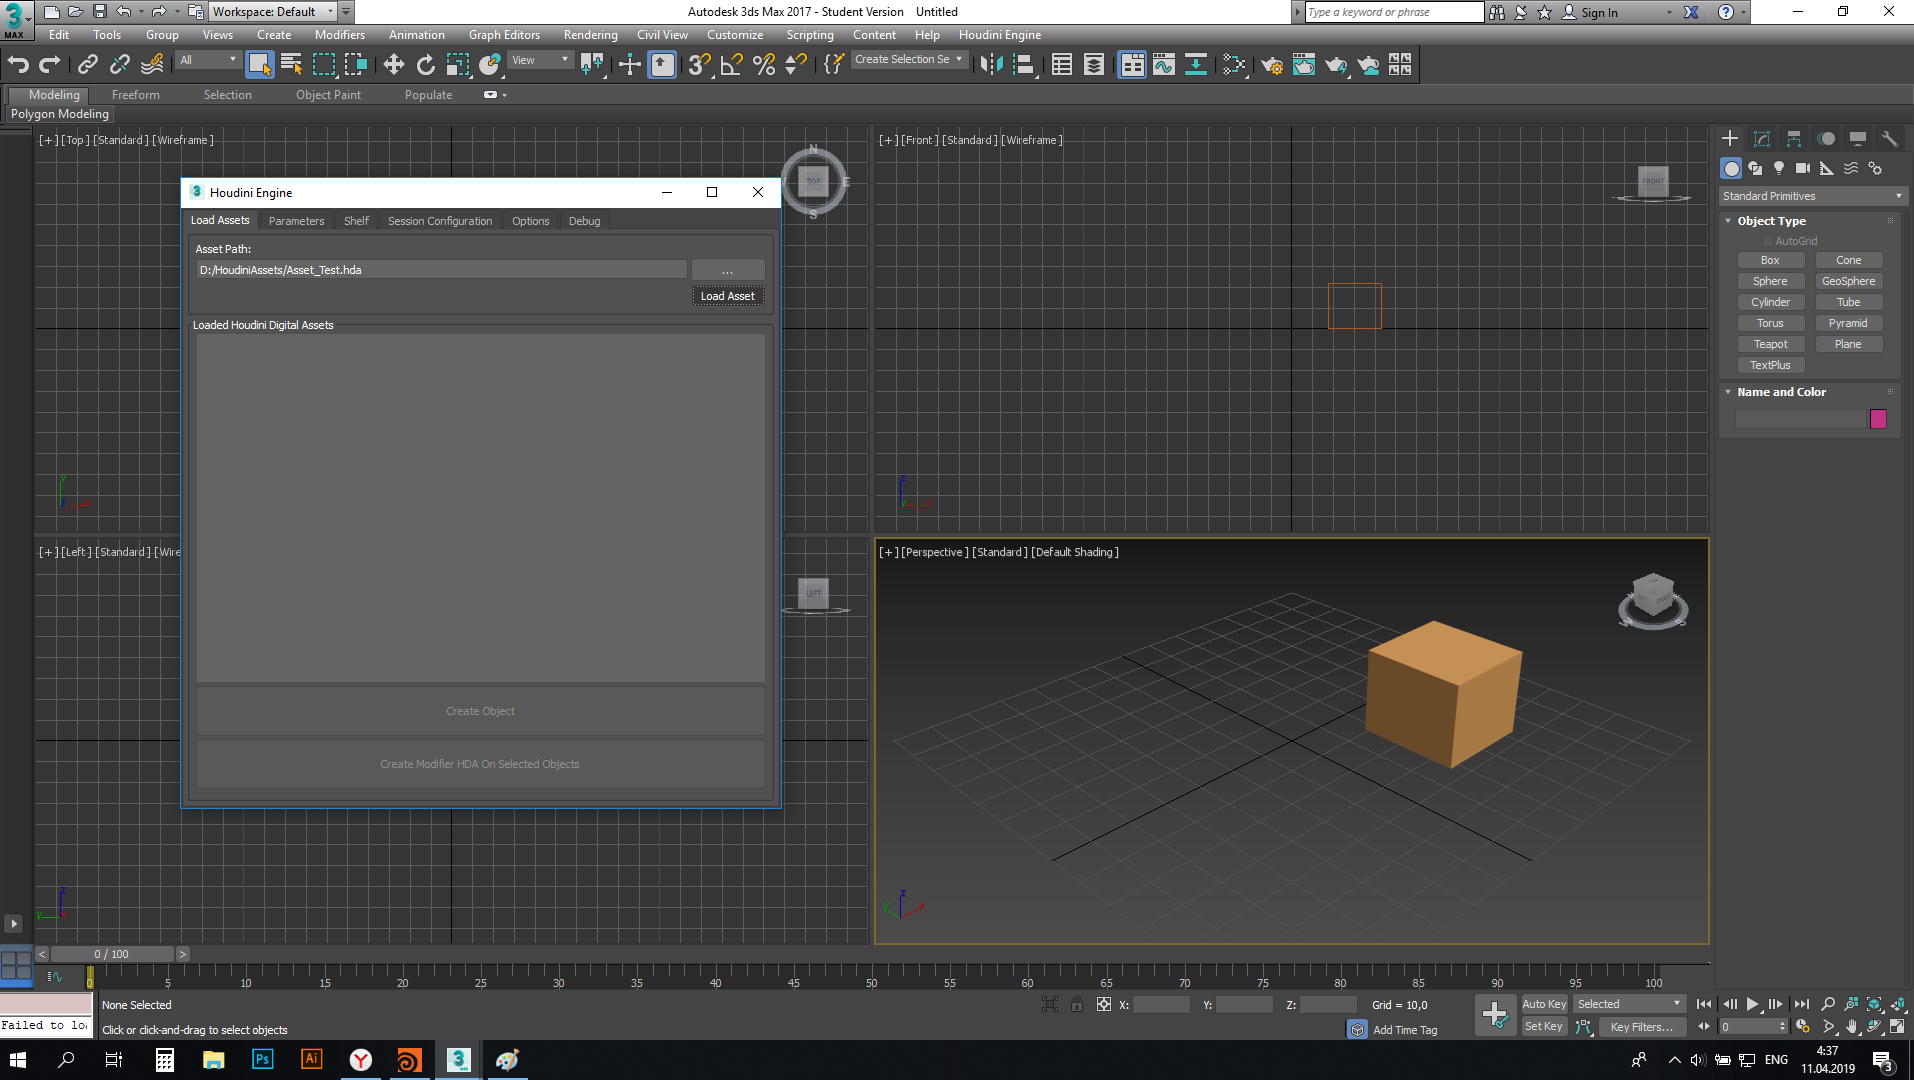
Task: Open the Debug tab
Action: (585, 221)
